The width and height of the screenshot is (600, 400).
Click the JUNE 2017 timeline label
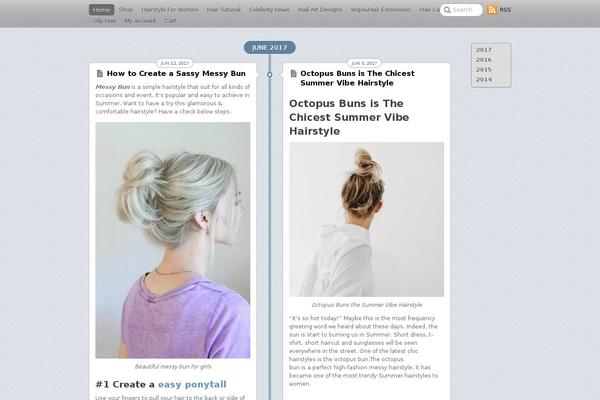pos(270,47)
